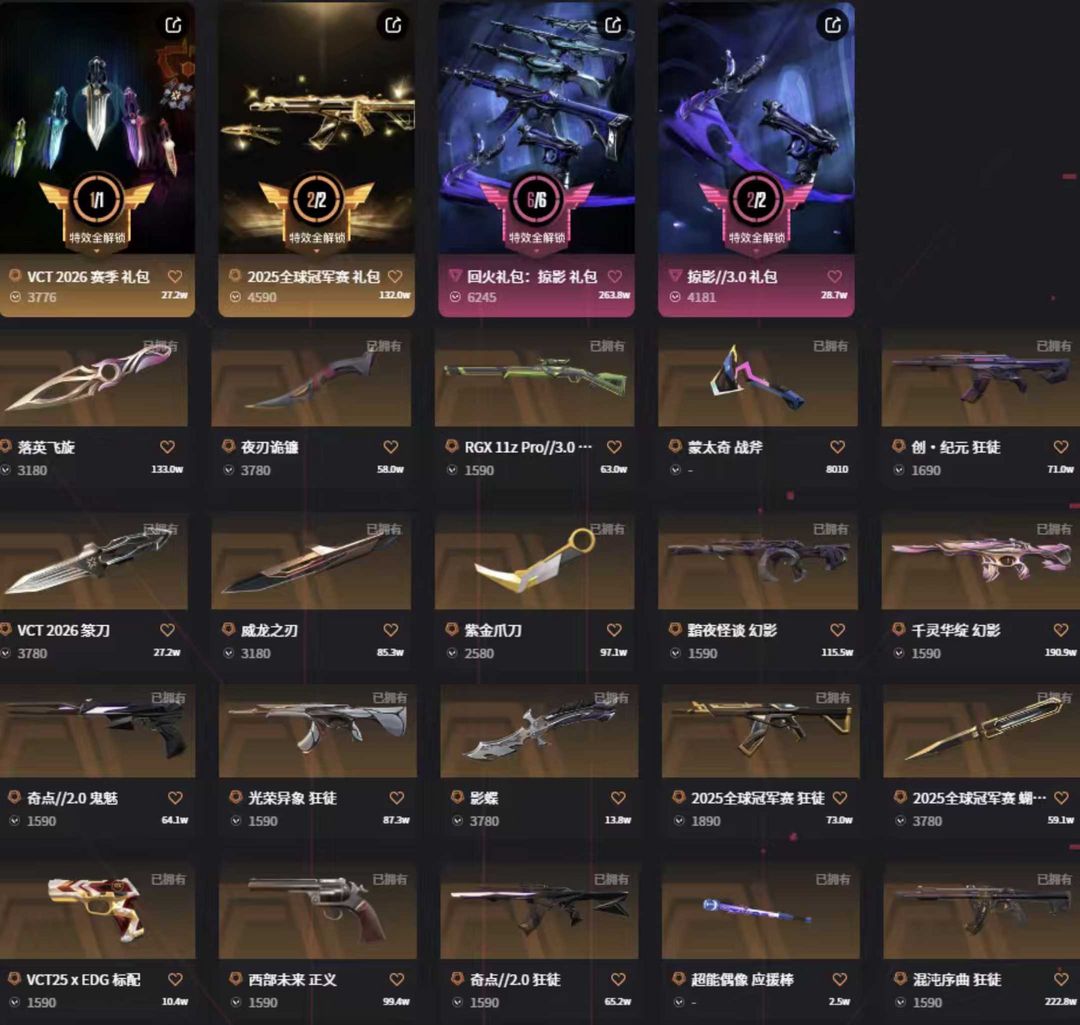The height and width of the screenshot is (1025, 1080).
Task: Click heart icon next to 影蝶
Action: click(x=618, y=798)
